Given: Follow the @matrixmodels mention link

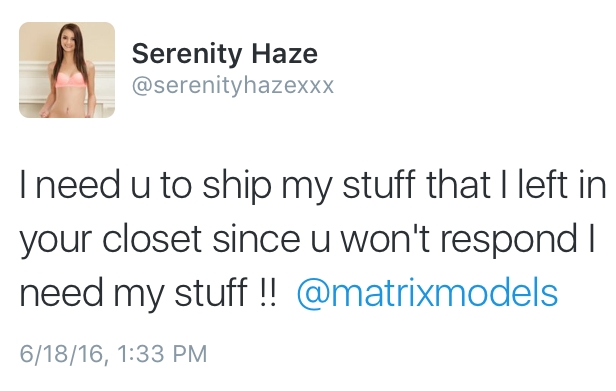Looking at the screenshot, I should click(x=427, y=293).
